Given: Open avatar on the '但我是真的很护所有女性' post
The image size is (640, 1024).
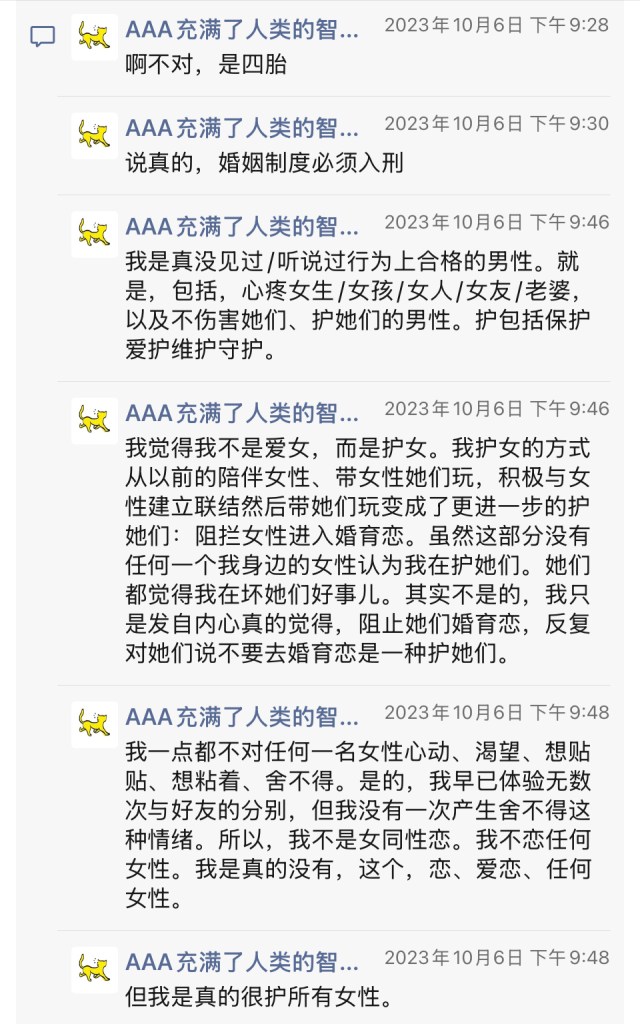Looking at the screenshot, I should [x=94, y=970].
